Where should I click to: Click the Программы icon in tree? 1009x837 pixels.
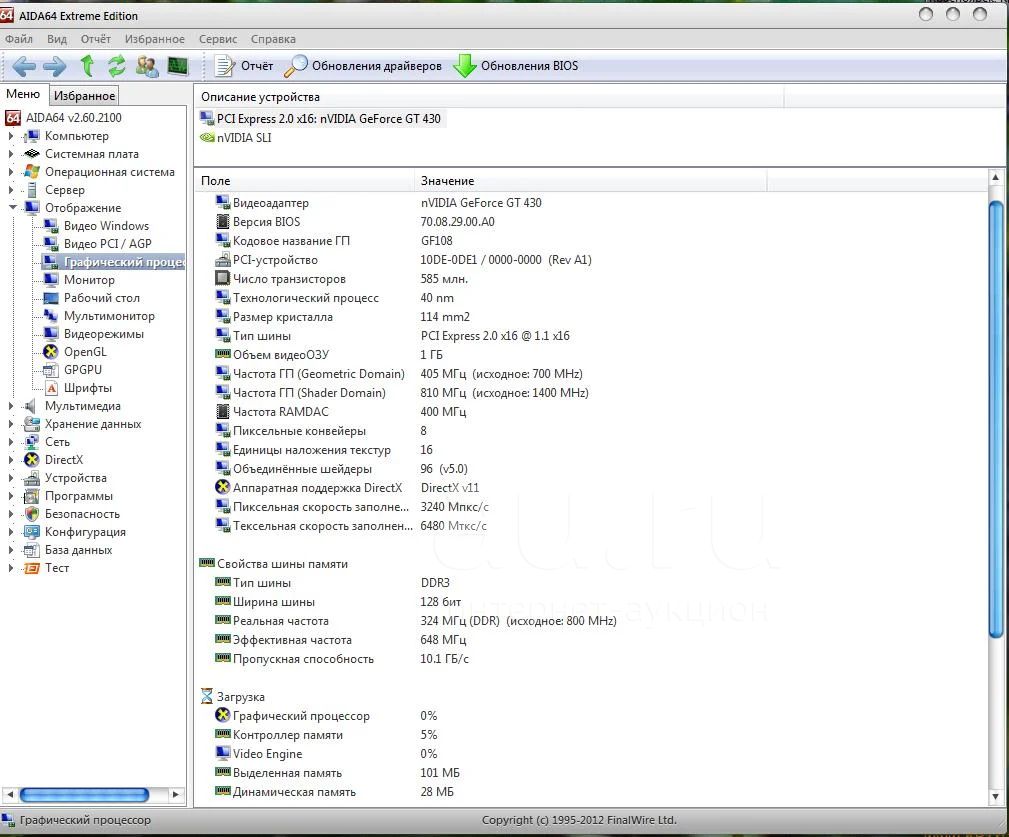point(32,496)
